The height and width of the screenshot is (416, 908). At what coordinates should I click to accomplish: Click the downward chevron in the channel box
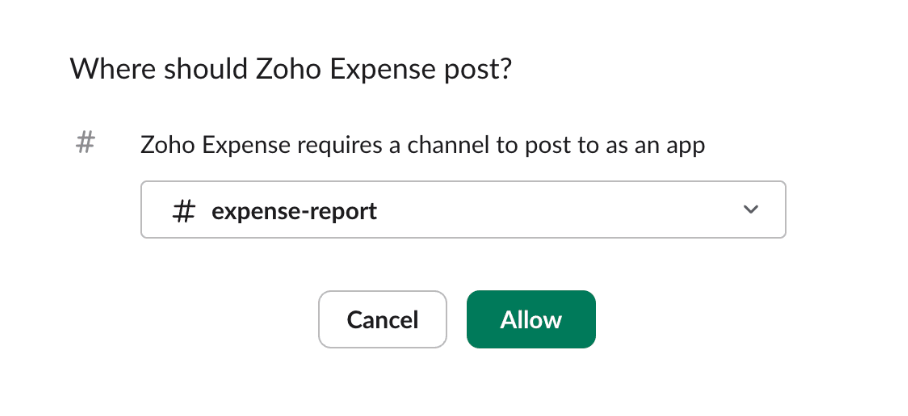[752, 210]
